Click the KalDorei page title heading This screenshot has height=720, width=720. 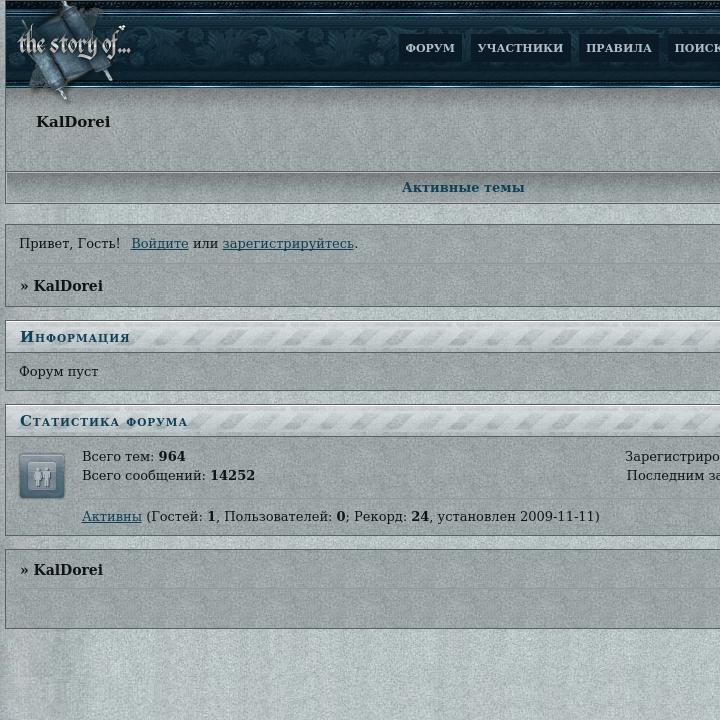pyautogui.click(x=73, y=122)
